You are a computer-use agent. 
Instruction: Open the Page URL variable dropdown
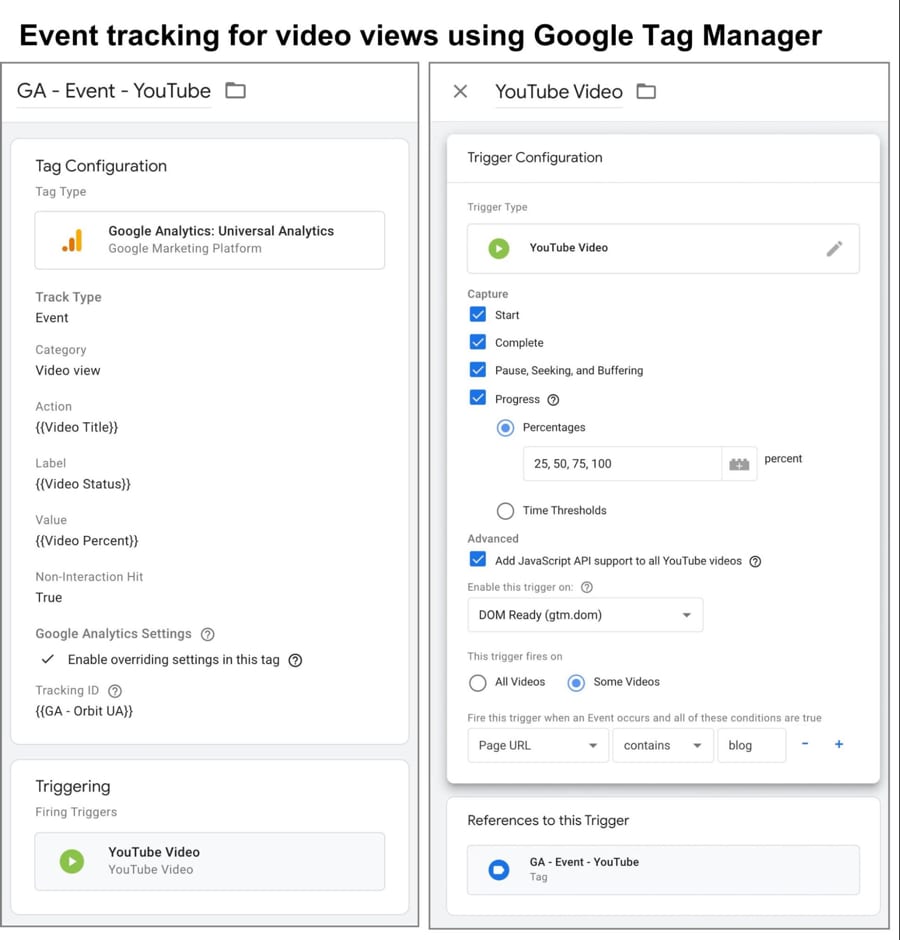(x=538, y=746)
